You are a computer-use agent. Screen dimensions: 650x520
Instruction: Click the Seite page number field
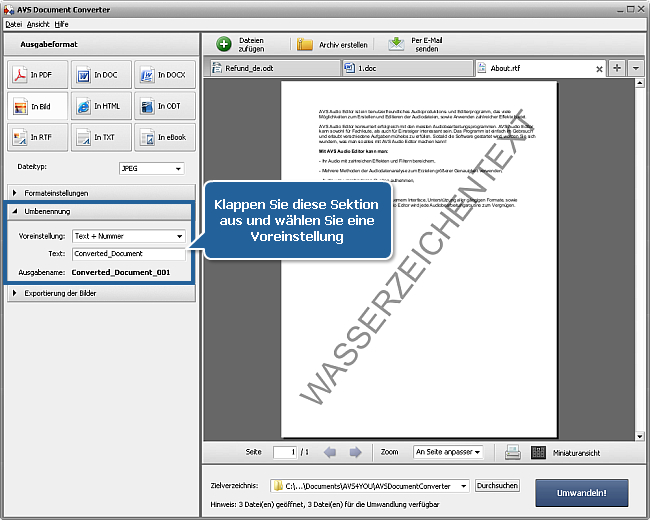click(x=285, y=452)
